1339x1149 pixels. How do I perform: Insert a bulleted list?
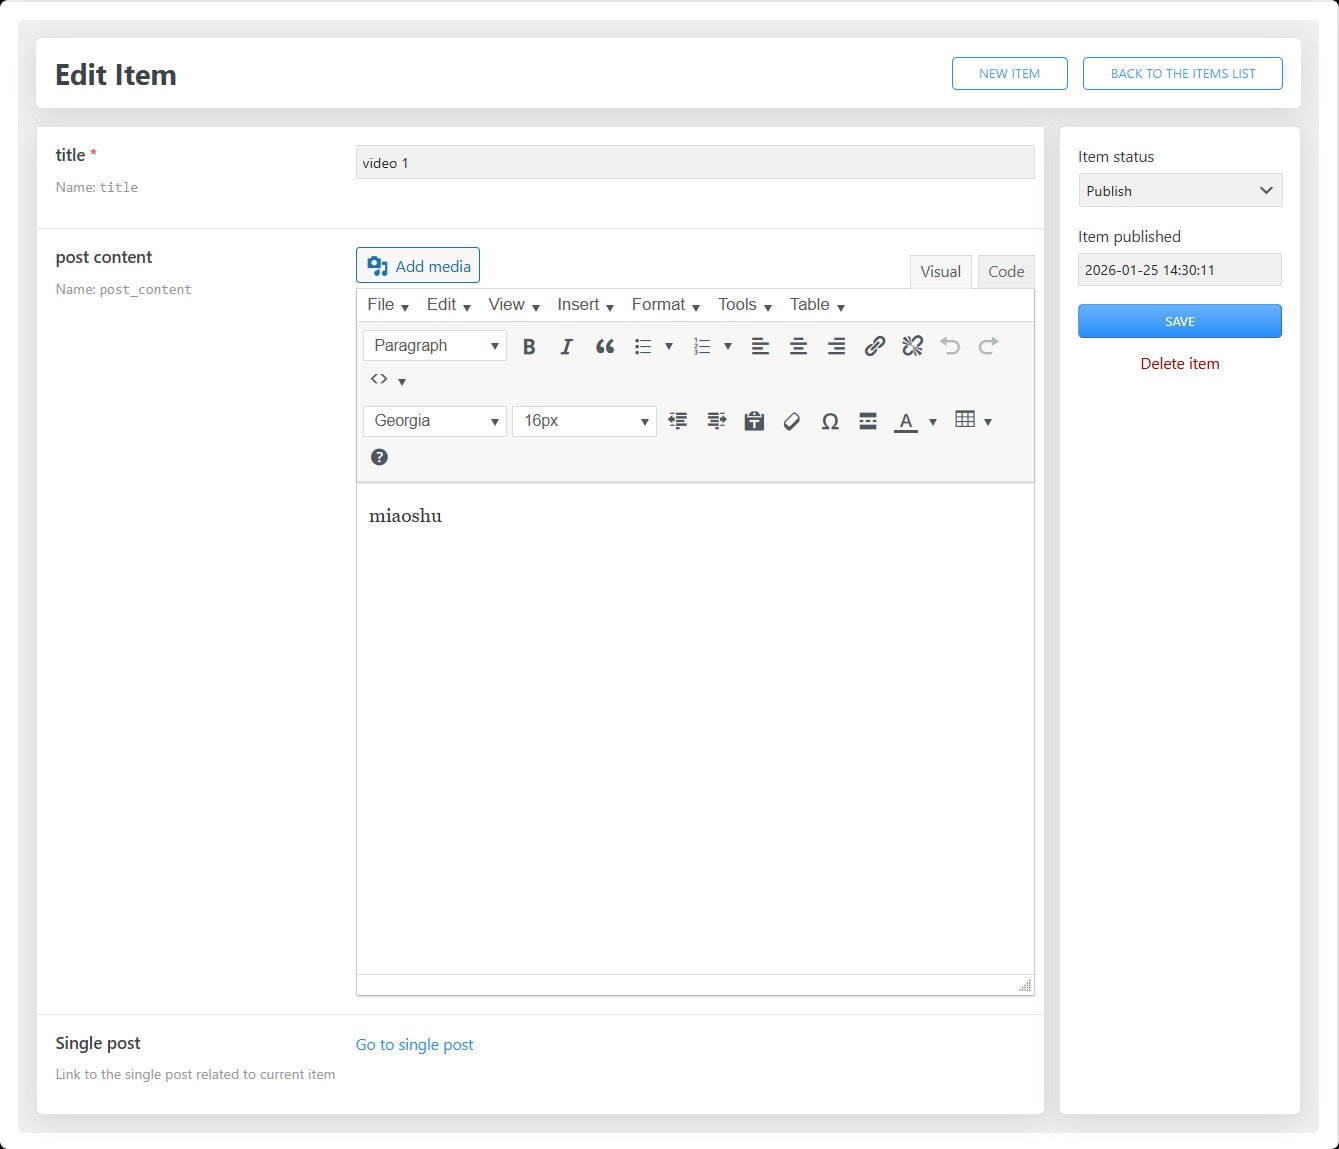click(643, 346)
